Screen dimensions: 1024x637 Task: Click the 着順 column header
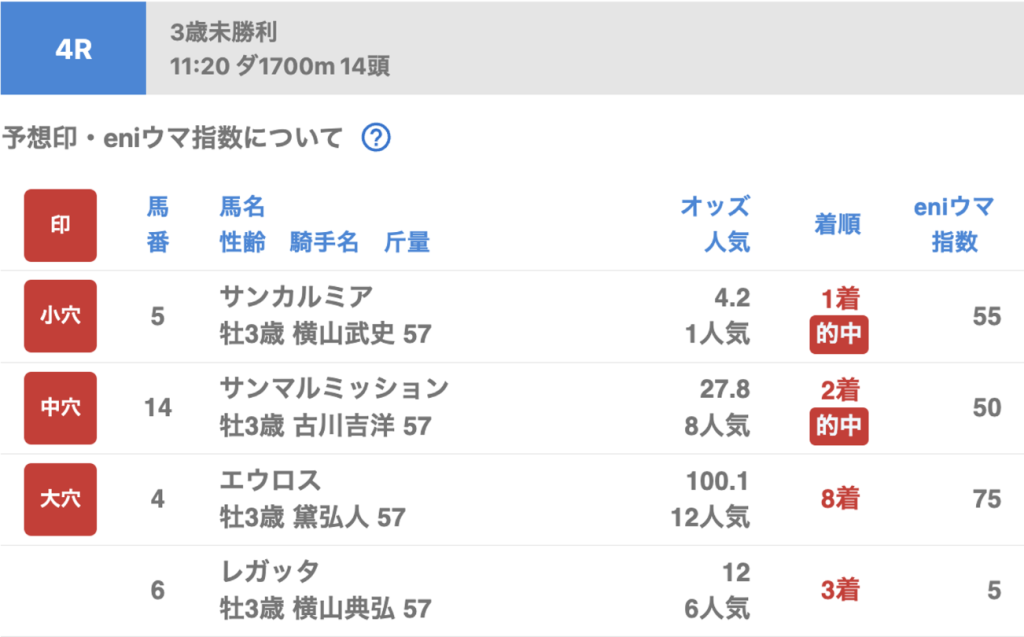click(838, 224)
